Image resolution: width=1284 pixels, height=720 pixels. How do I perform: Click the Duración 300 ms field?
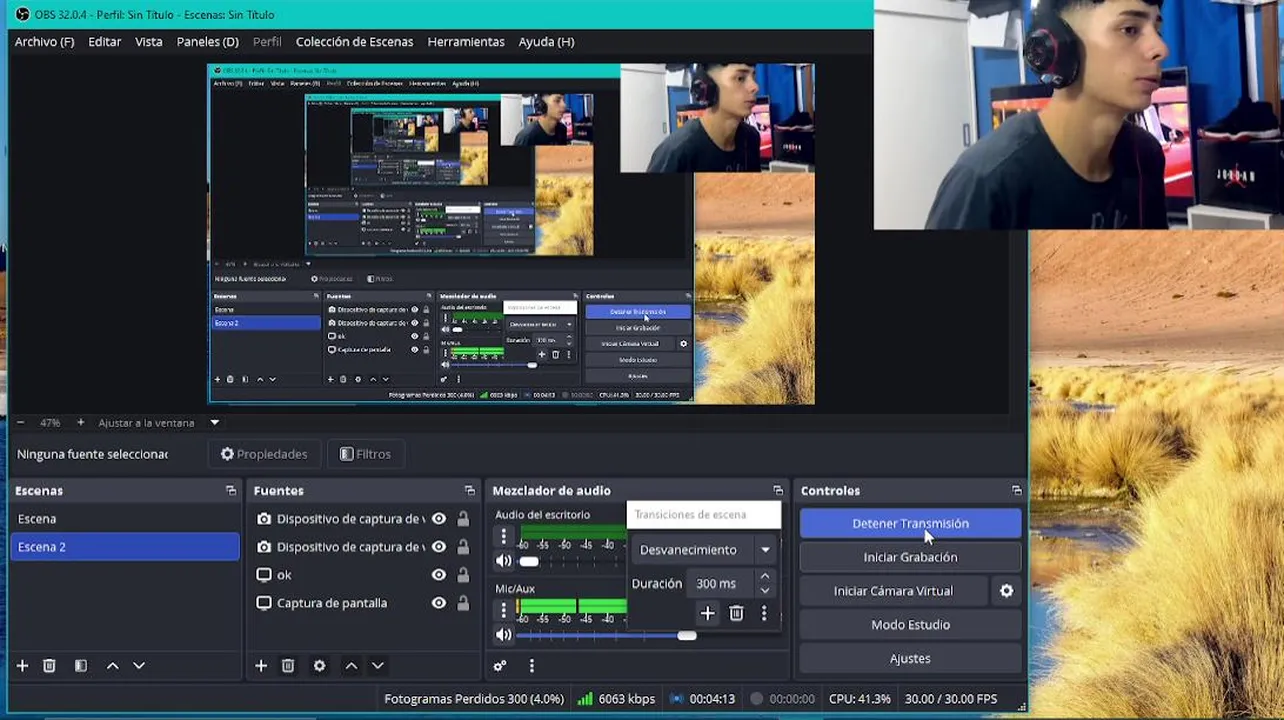722,584
